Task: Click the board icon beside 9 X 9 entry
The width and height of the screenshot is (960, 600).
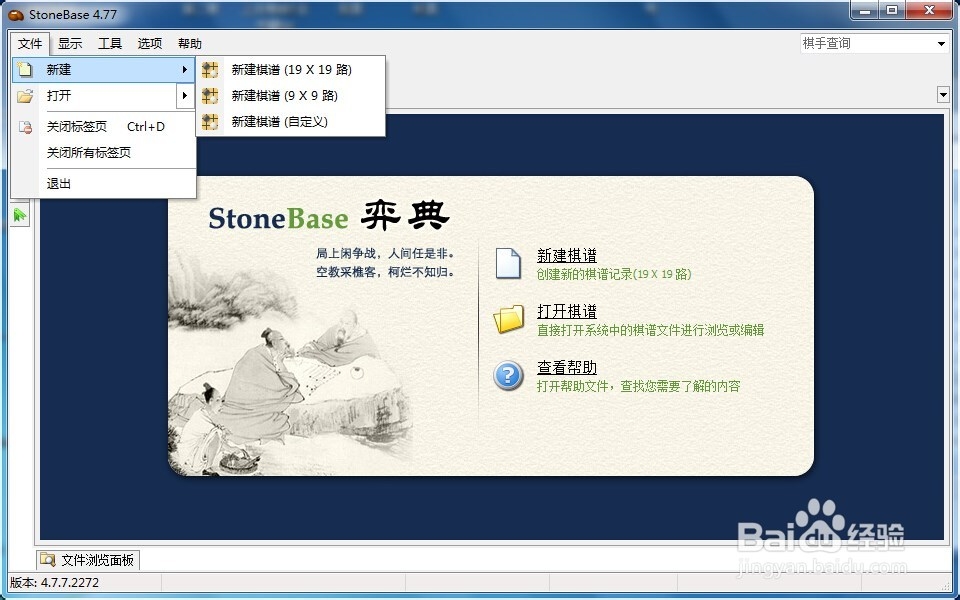Action: 210,96
